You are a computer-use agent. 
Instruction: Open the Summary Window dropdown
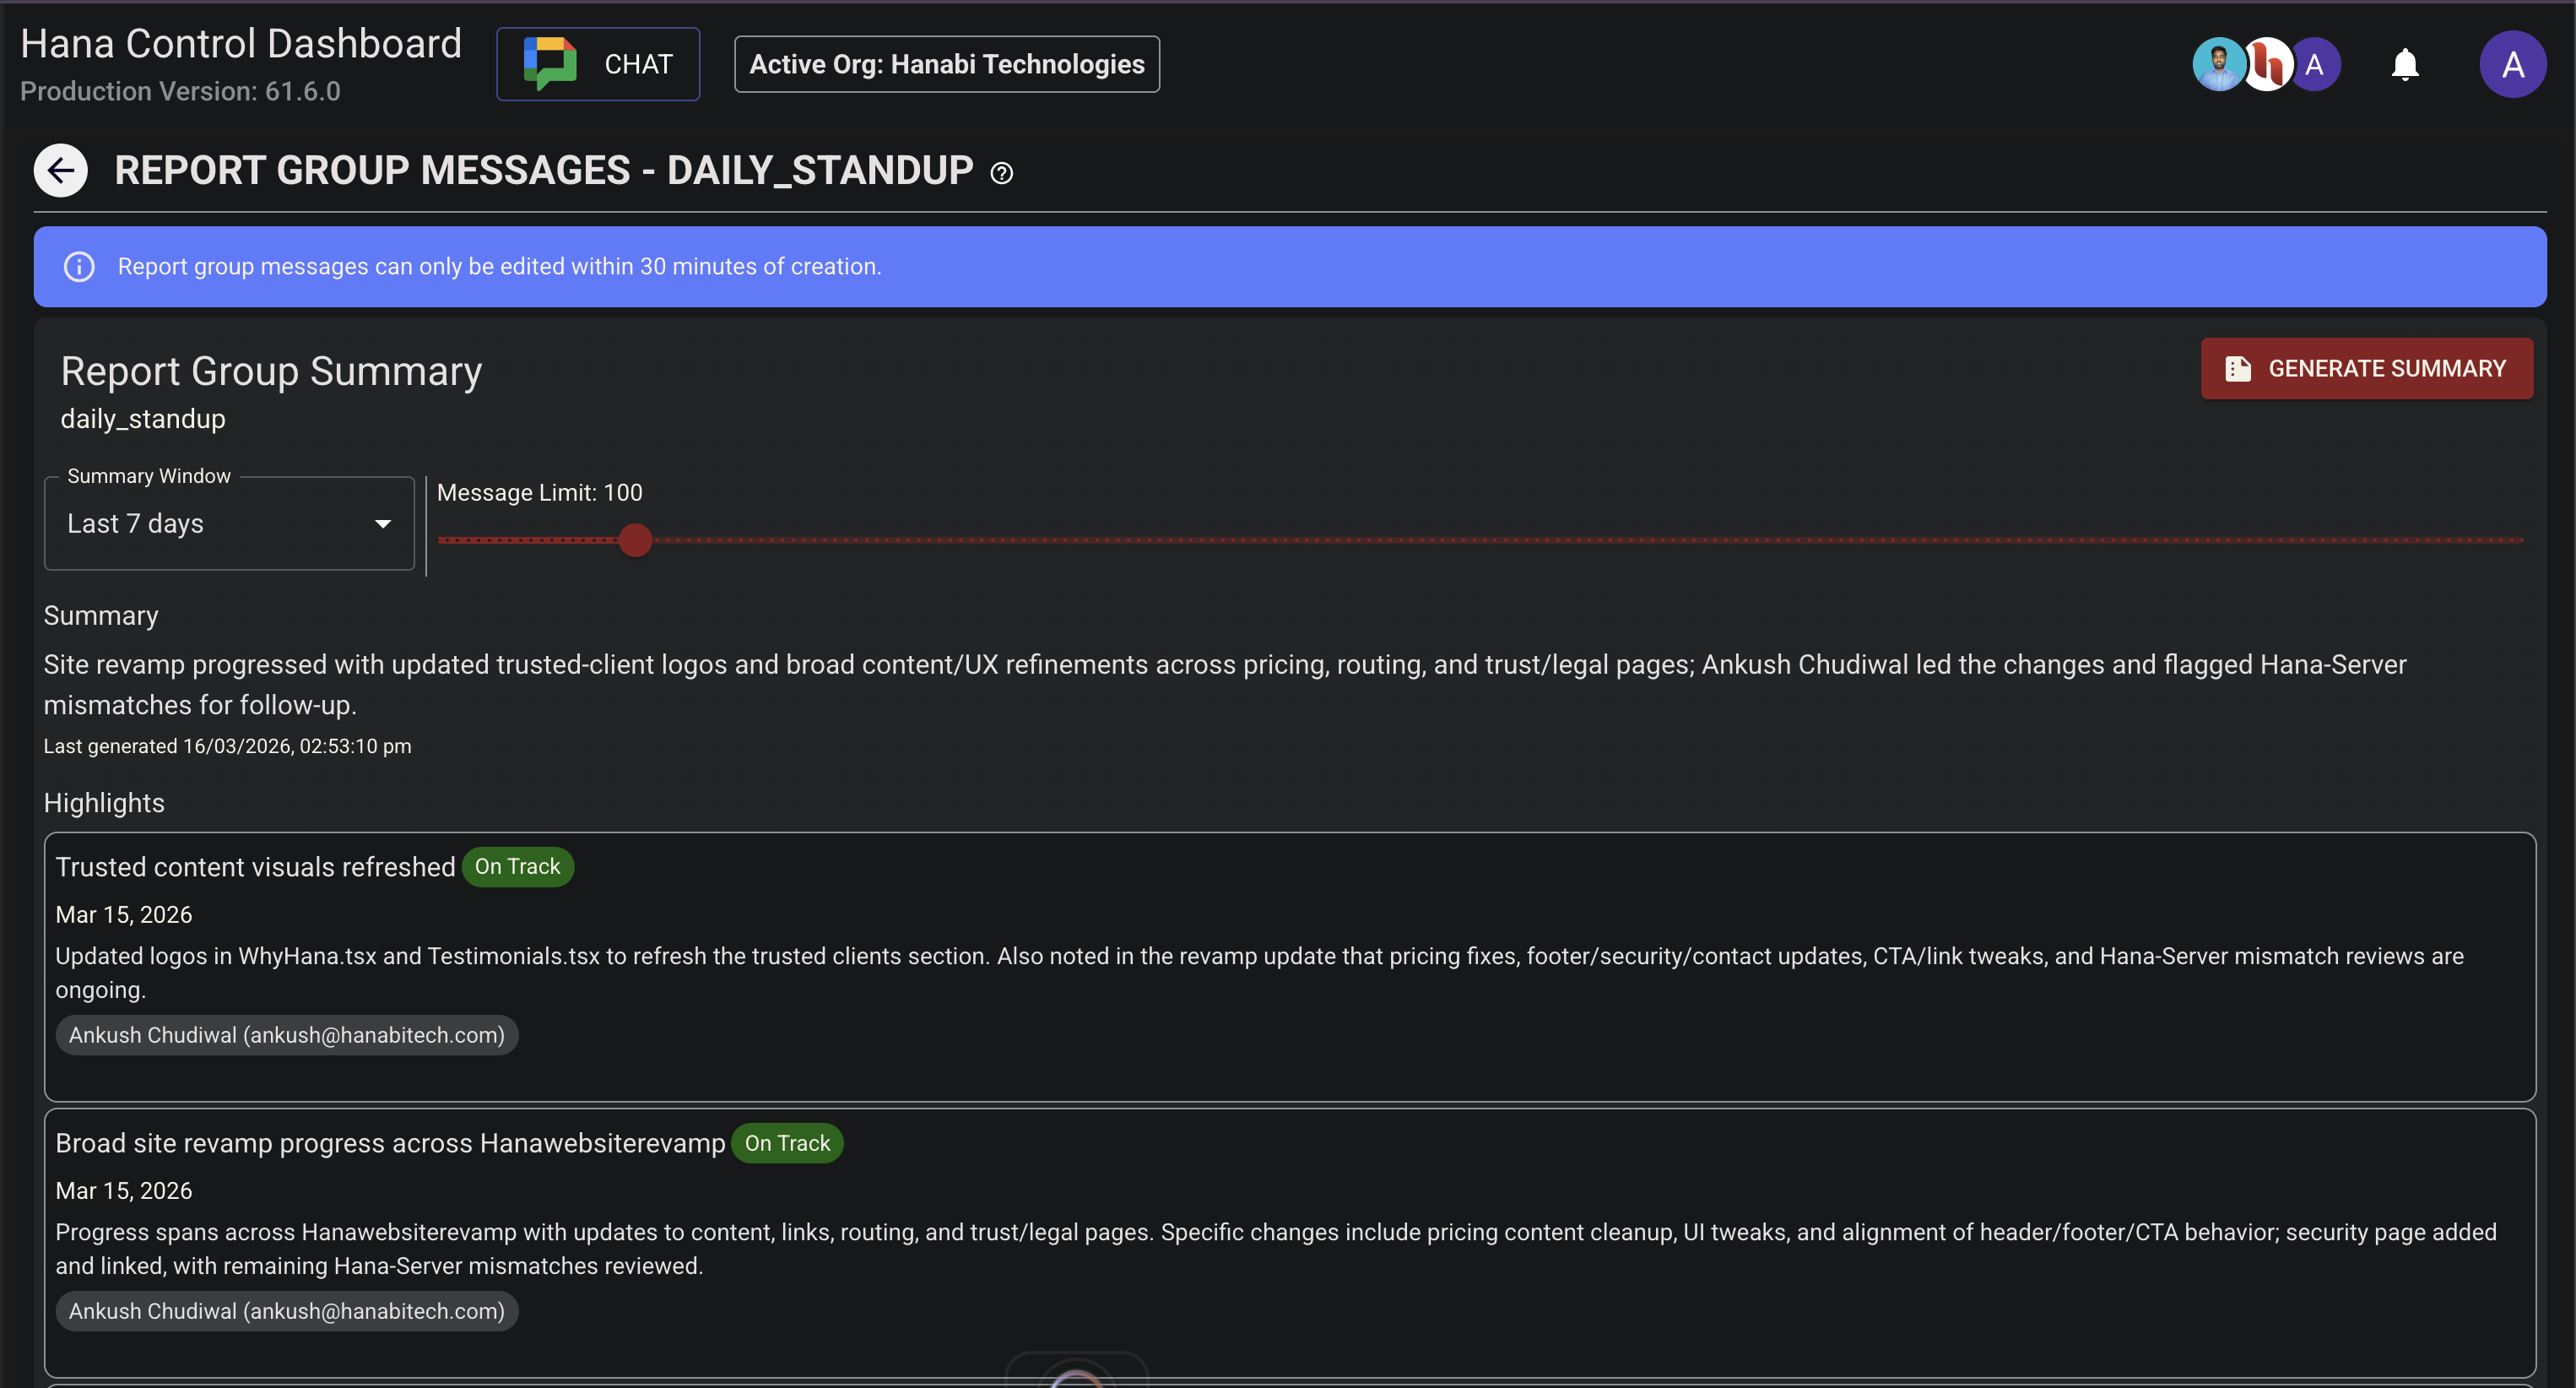(x=228, y=523)
